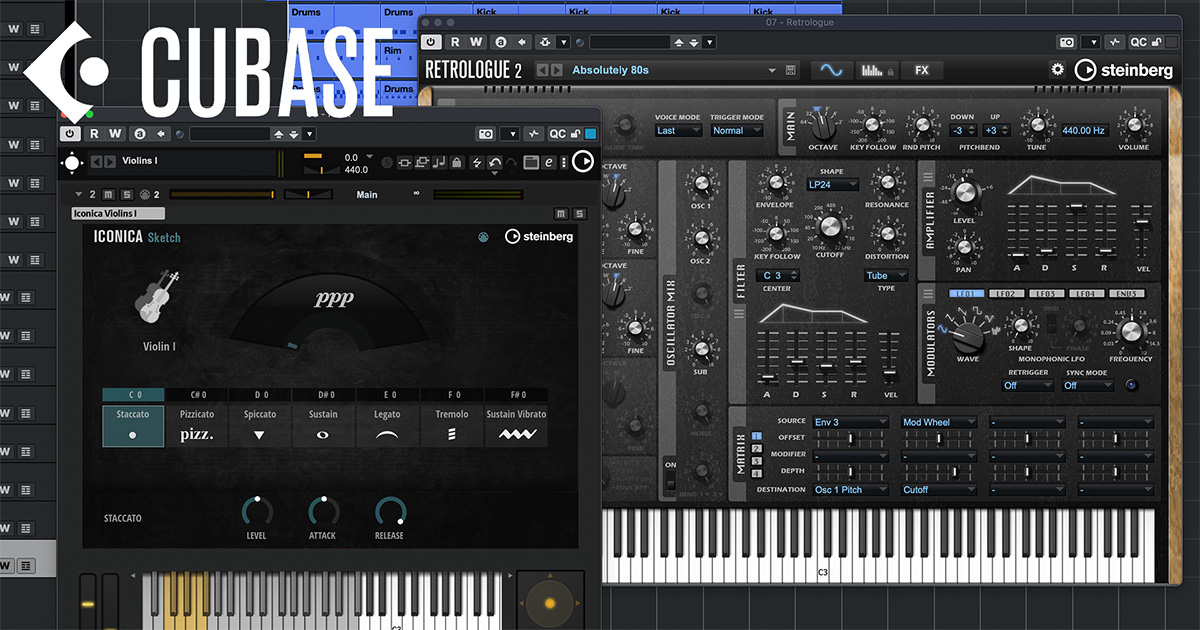This screenshot has width=1200, height=630.
Task: Open the Mod Wheel source dropdown in matrix
Action: 938,422
